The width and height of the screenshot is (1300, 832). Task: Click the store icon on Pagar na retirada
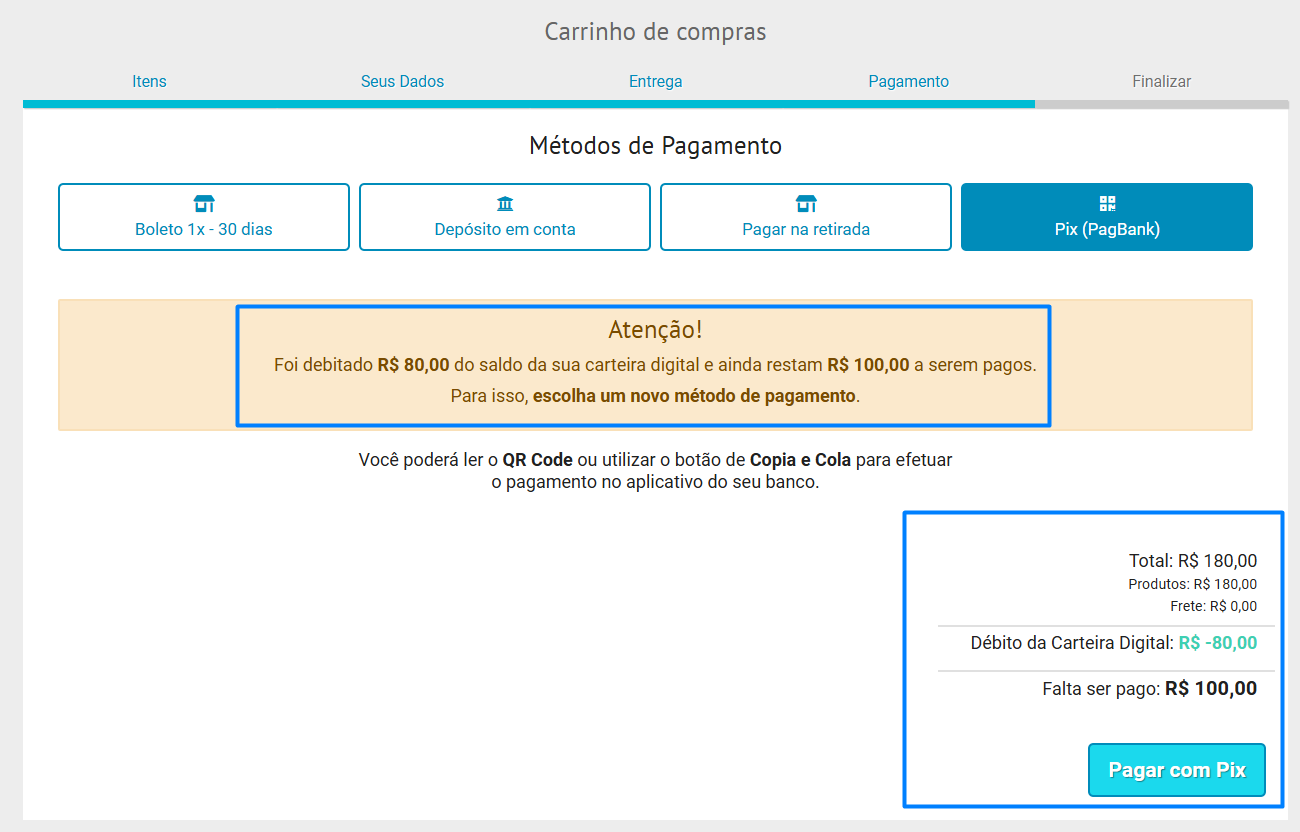806,204
